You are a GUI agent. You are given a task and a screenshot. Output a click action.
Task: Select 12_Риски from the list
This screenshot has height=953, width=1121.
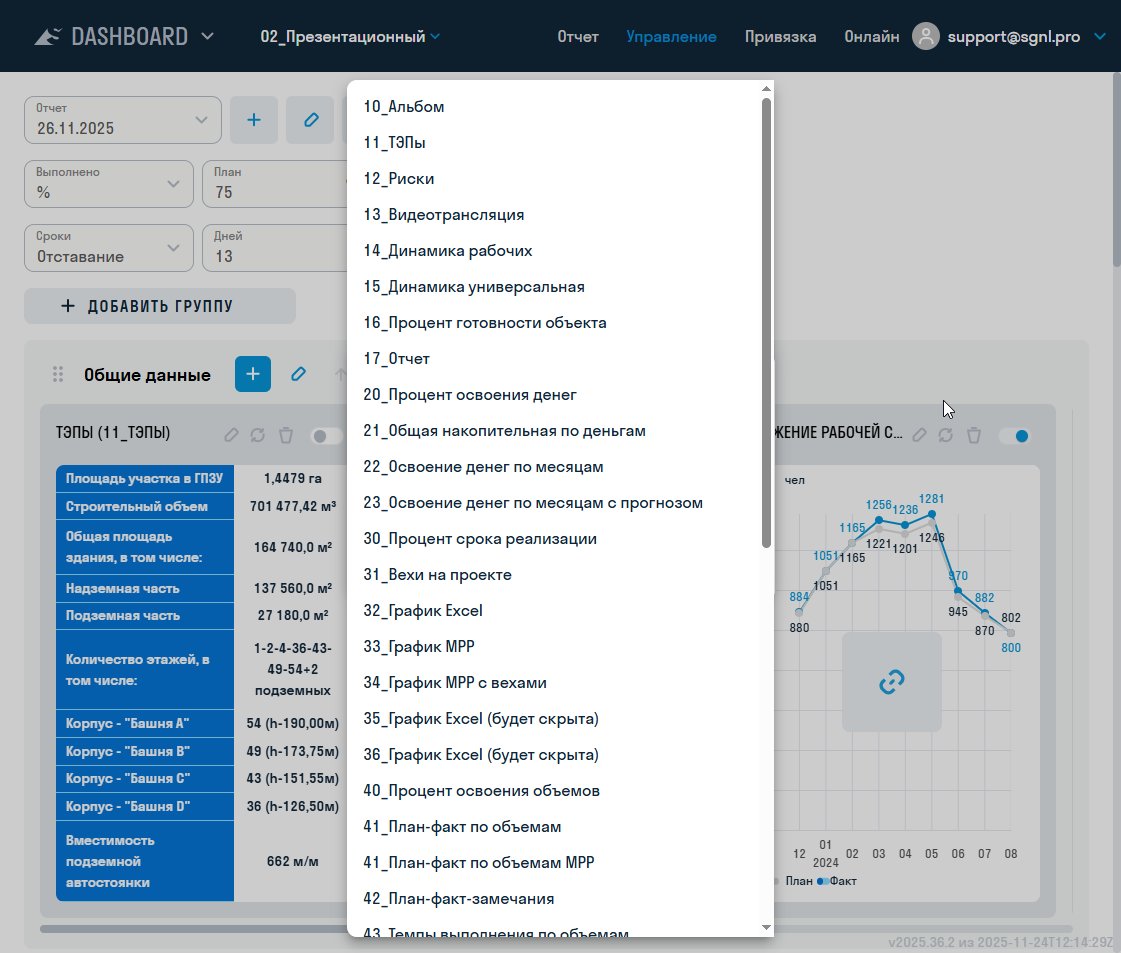pyautogui.click(x=399, y=179)
